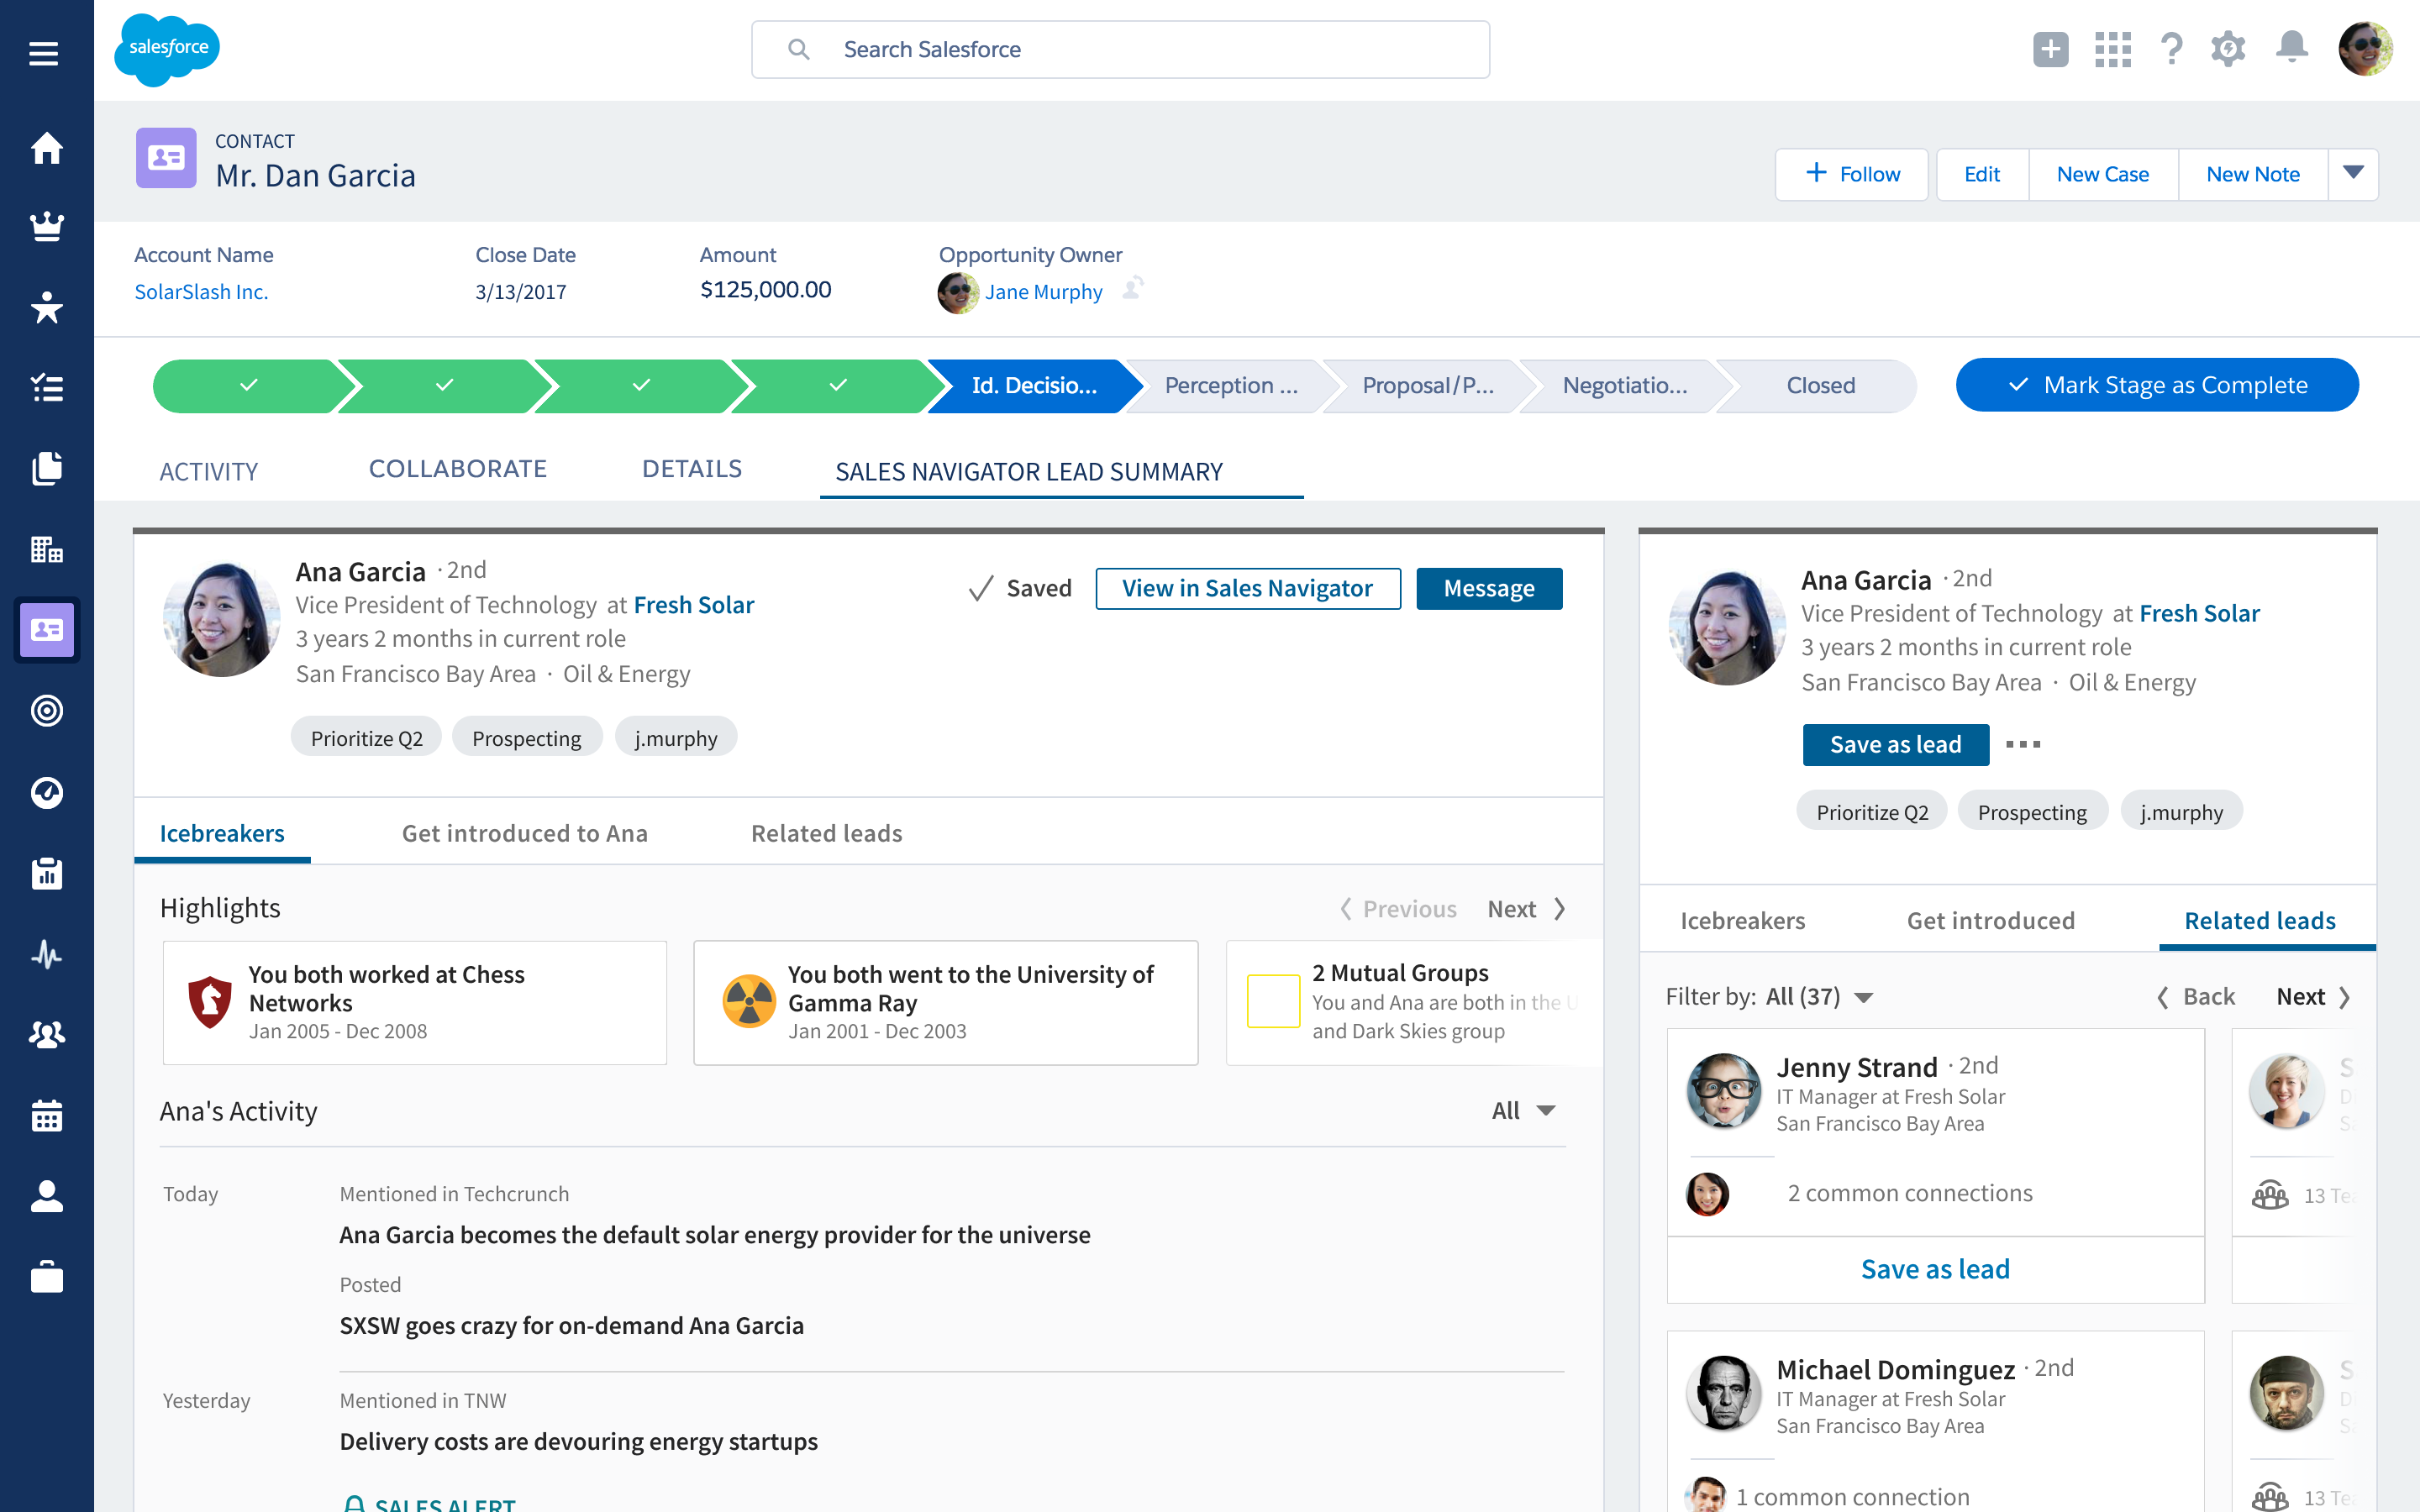Open the notifications bell
Screen dimensions: 2420x1512
pos(2291,48)
